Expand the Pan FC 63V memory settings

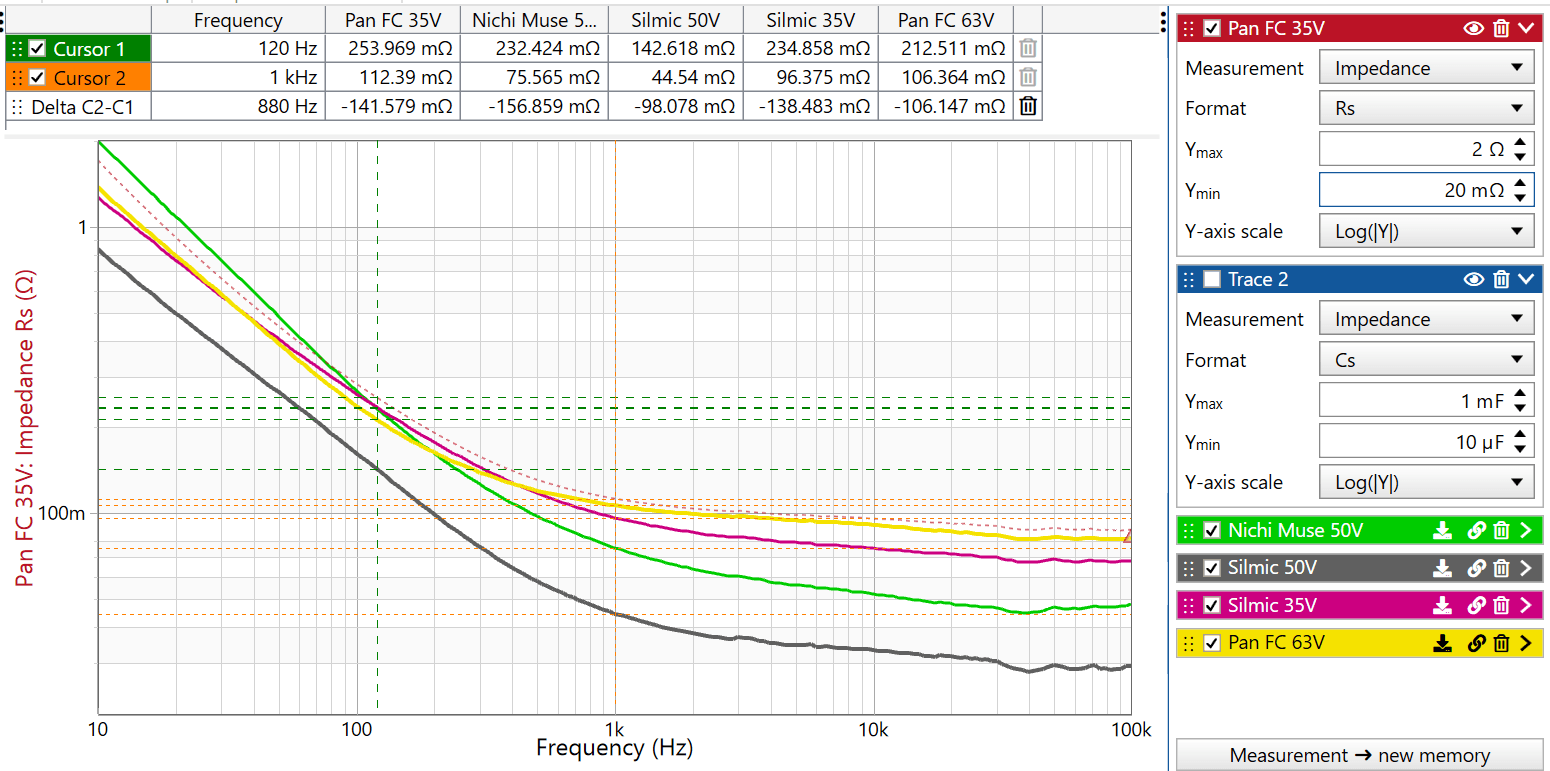click(1525, 643)
